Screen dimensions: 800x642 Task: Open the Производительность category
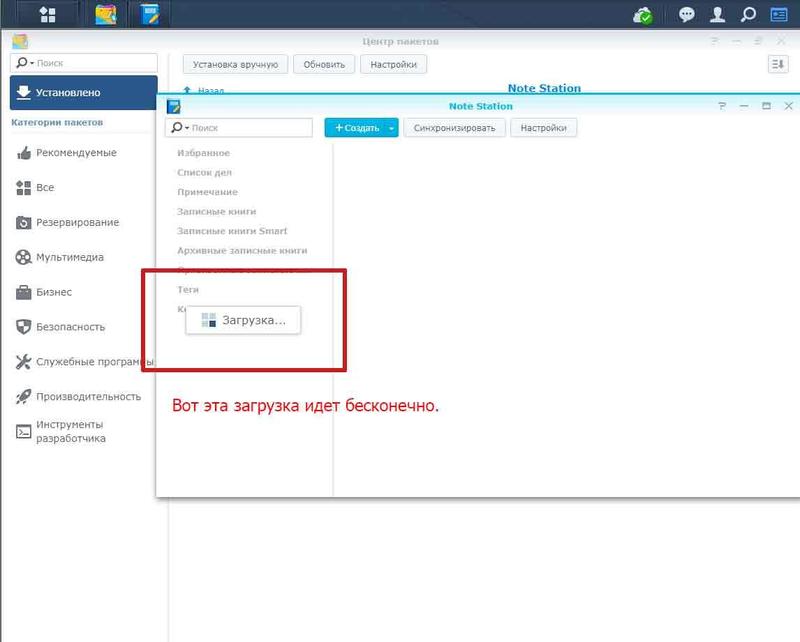point(78,397)
